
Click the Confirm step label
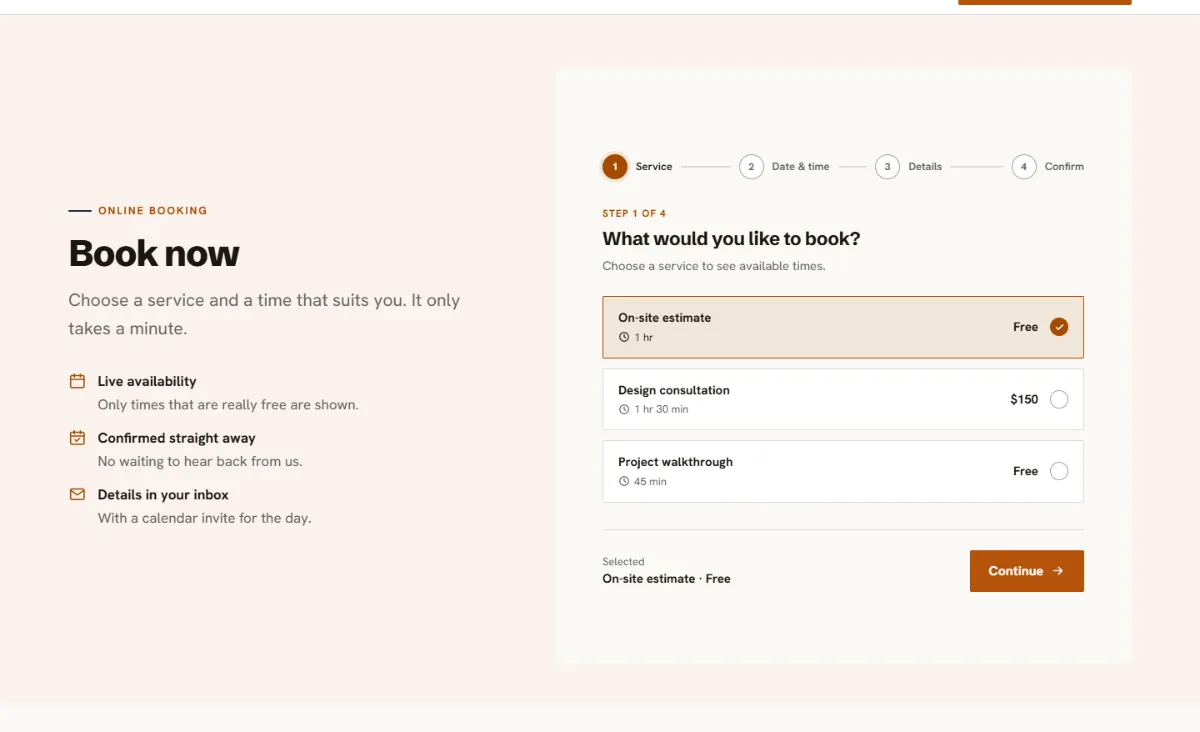[1064, 166]
